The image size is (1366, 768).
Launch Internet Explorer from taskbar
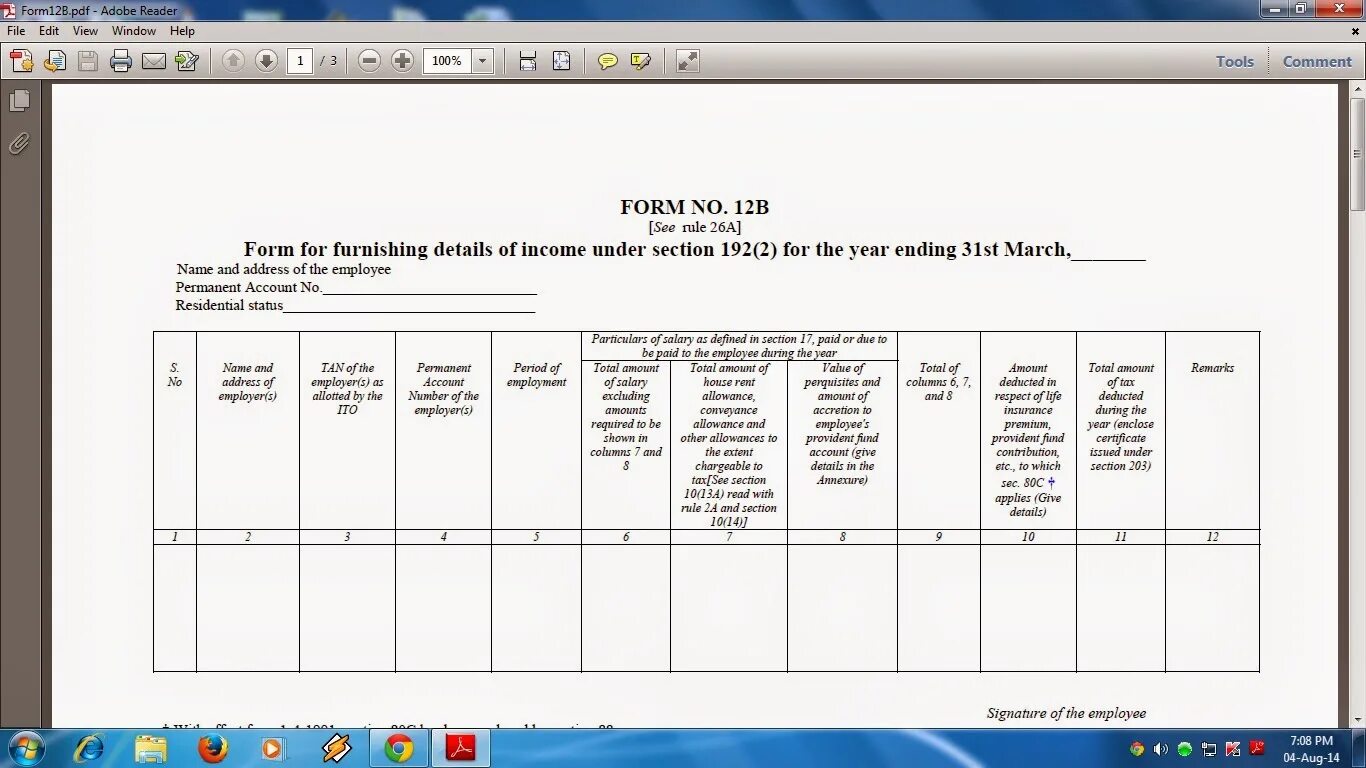89,748
